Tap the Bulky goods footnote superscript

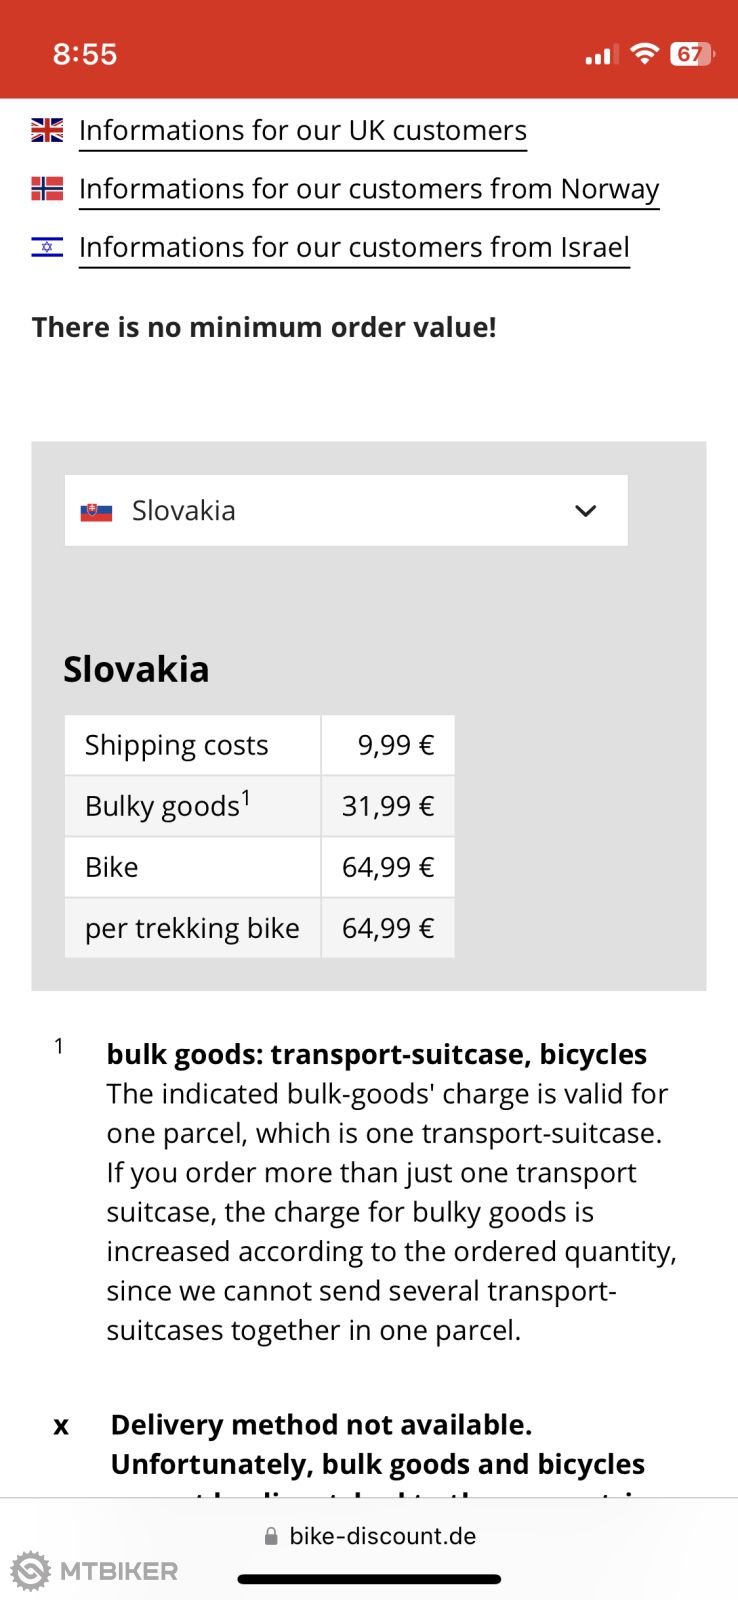(246, 797)
